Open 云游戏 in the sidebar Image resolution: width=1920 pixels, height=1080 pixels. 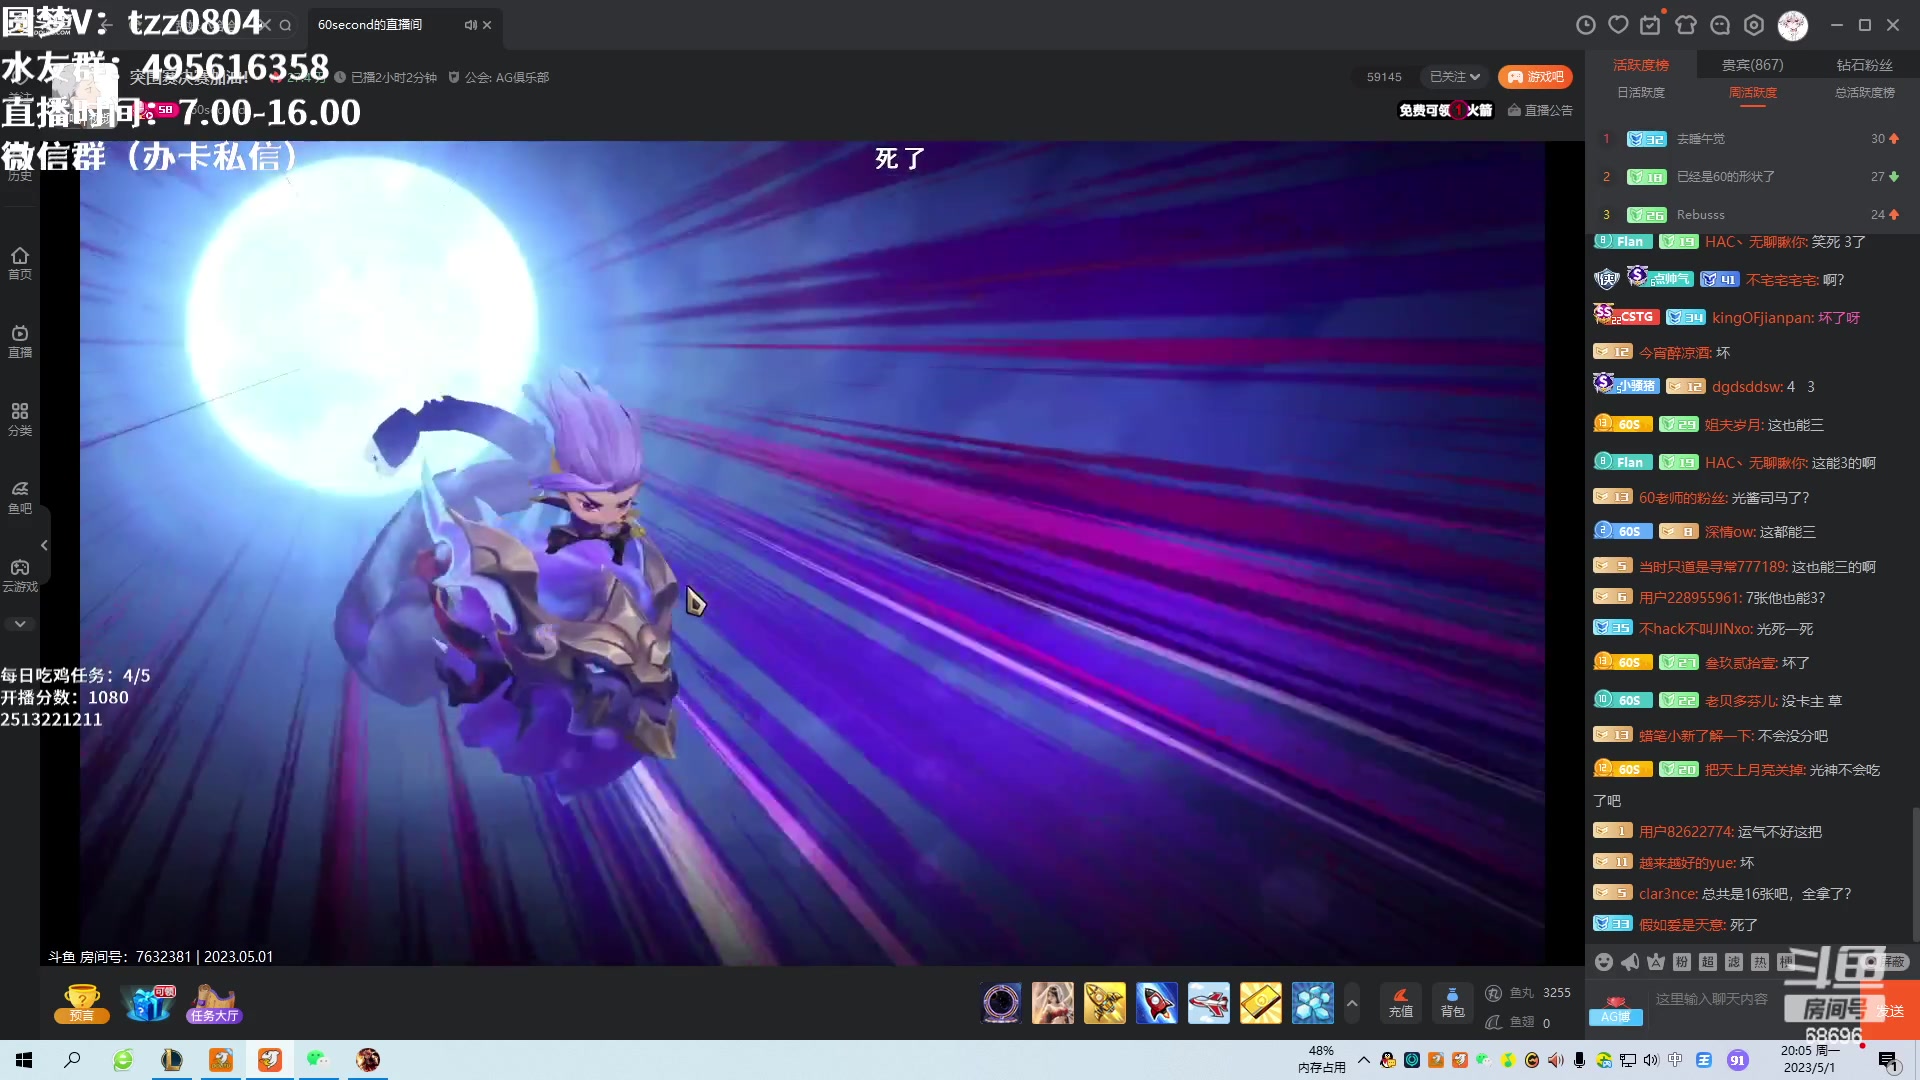coord(20,575)
